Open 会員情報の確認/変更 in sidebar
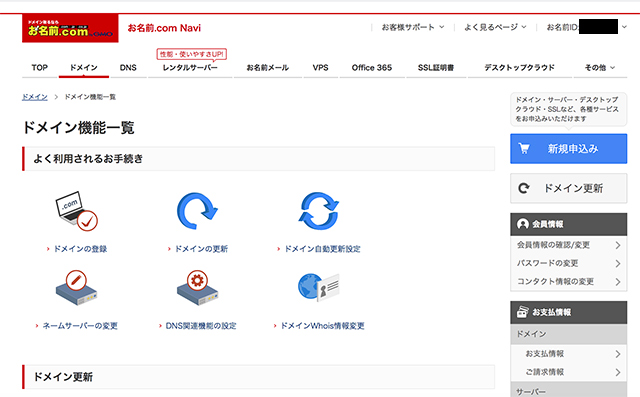Screen dimensions: 640x397 coord(569,245)
